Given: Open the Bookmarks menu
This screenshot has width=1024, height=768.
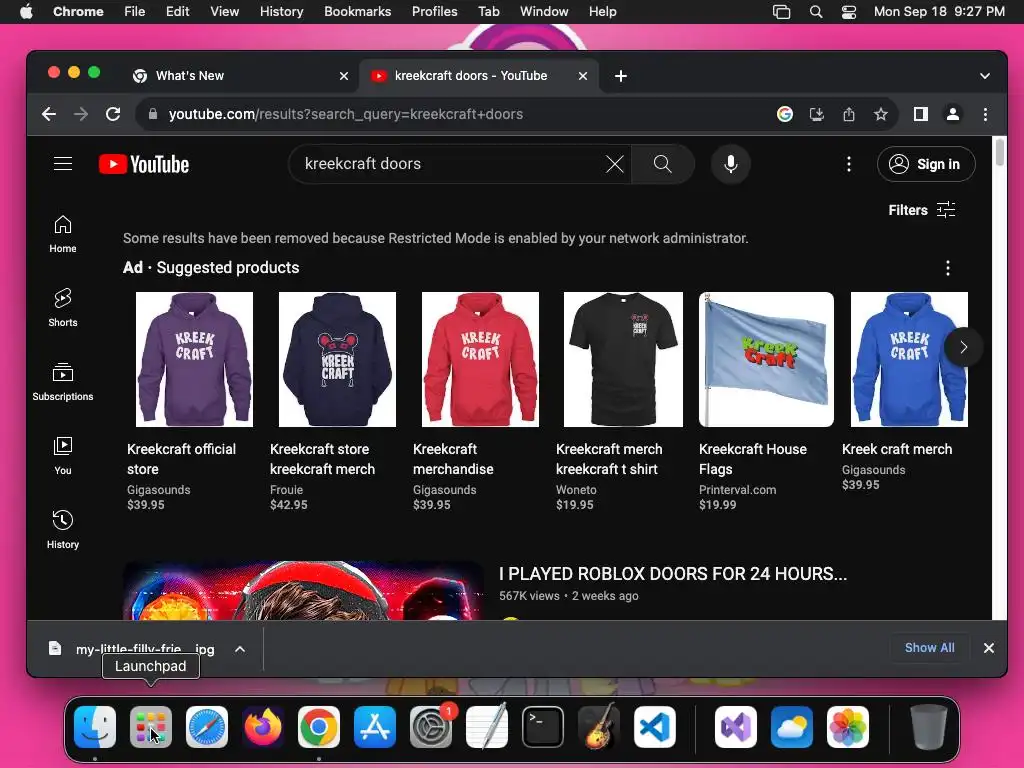Looking at the screenshot, I should [357, 12].
